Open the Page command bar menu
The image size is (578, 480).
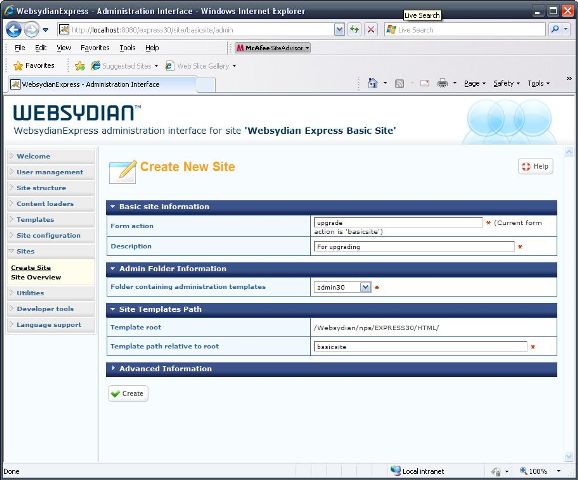pos(475,84)
